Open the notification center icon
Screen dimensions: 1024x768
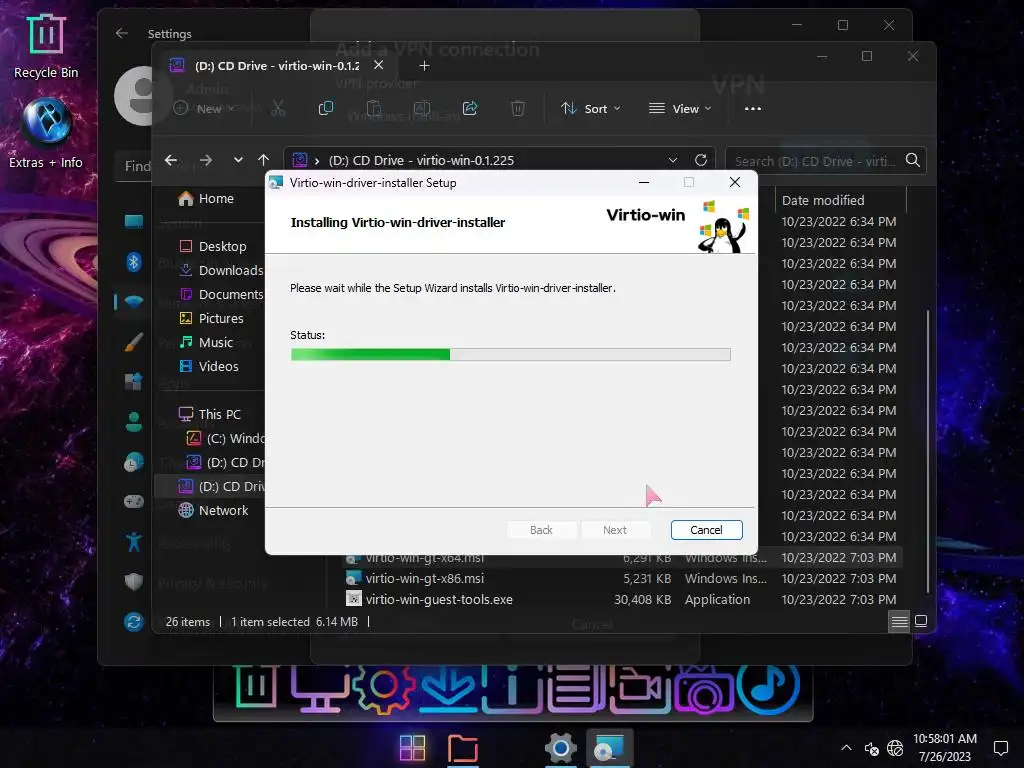pyautogui.click(x=1000, y=748)
